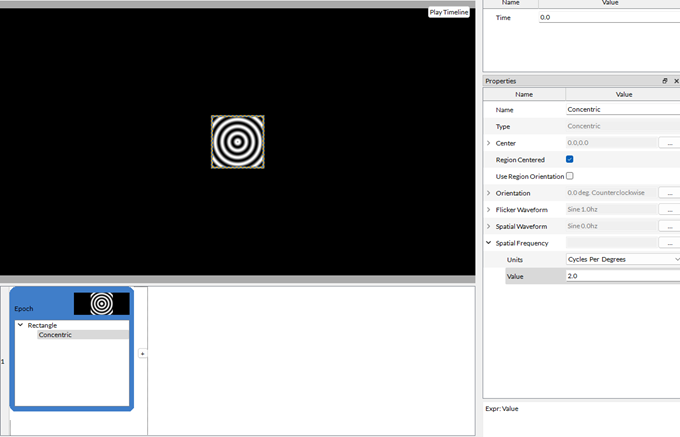Collapse the Spatial Frequency property
The height and width of the screenshot is (437, 680).
tap(488, 243)
